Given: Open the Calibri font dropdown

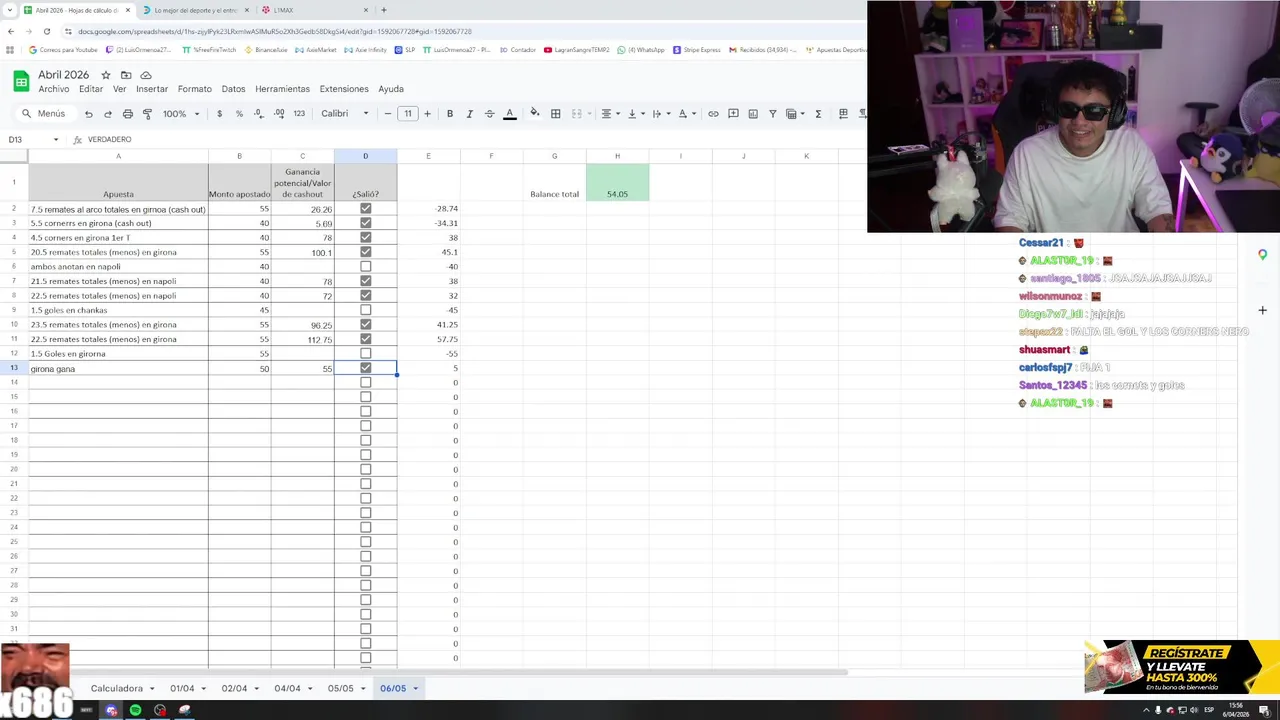Looking at the screenshot, I should pyautogui.click(x=345, y=114).
